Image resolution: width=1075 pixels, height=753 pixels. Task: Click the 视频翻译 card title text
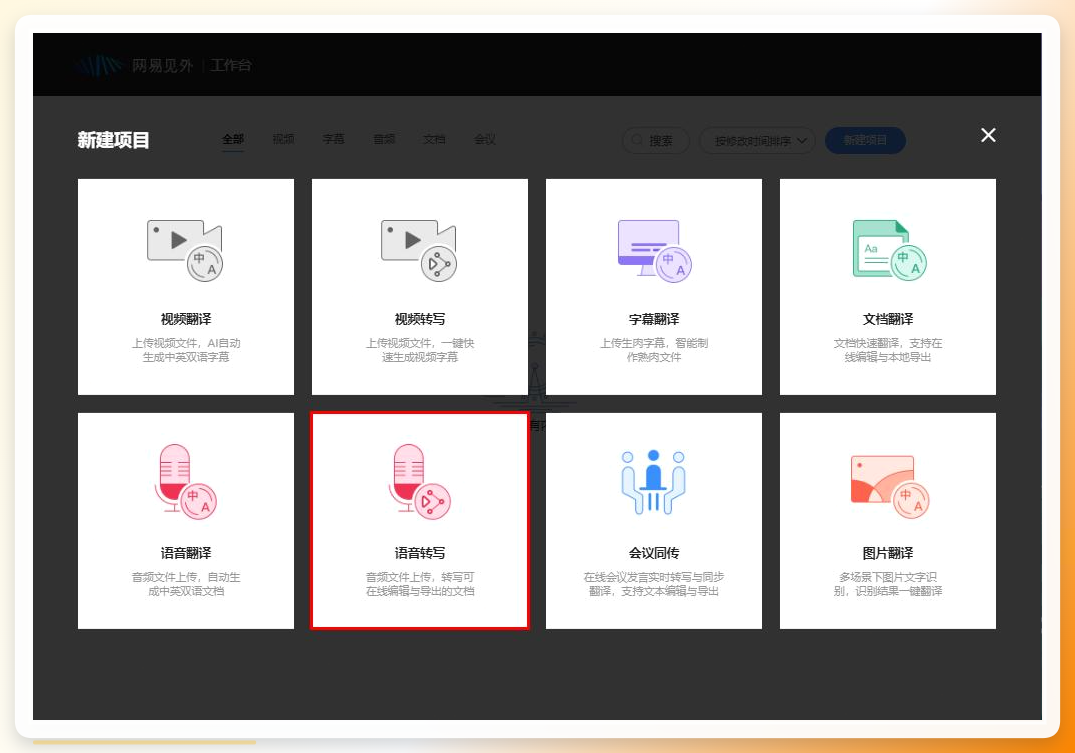tap(186, 319)
